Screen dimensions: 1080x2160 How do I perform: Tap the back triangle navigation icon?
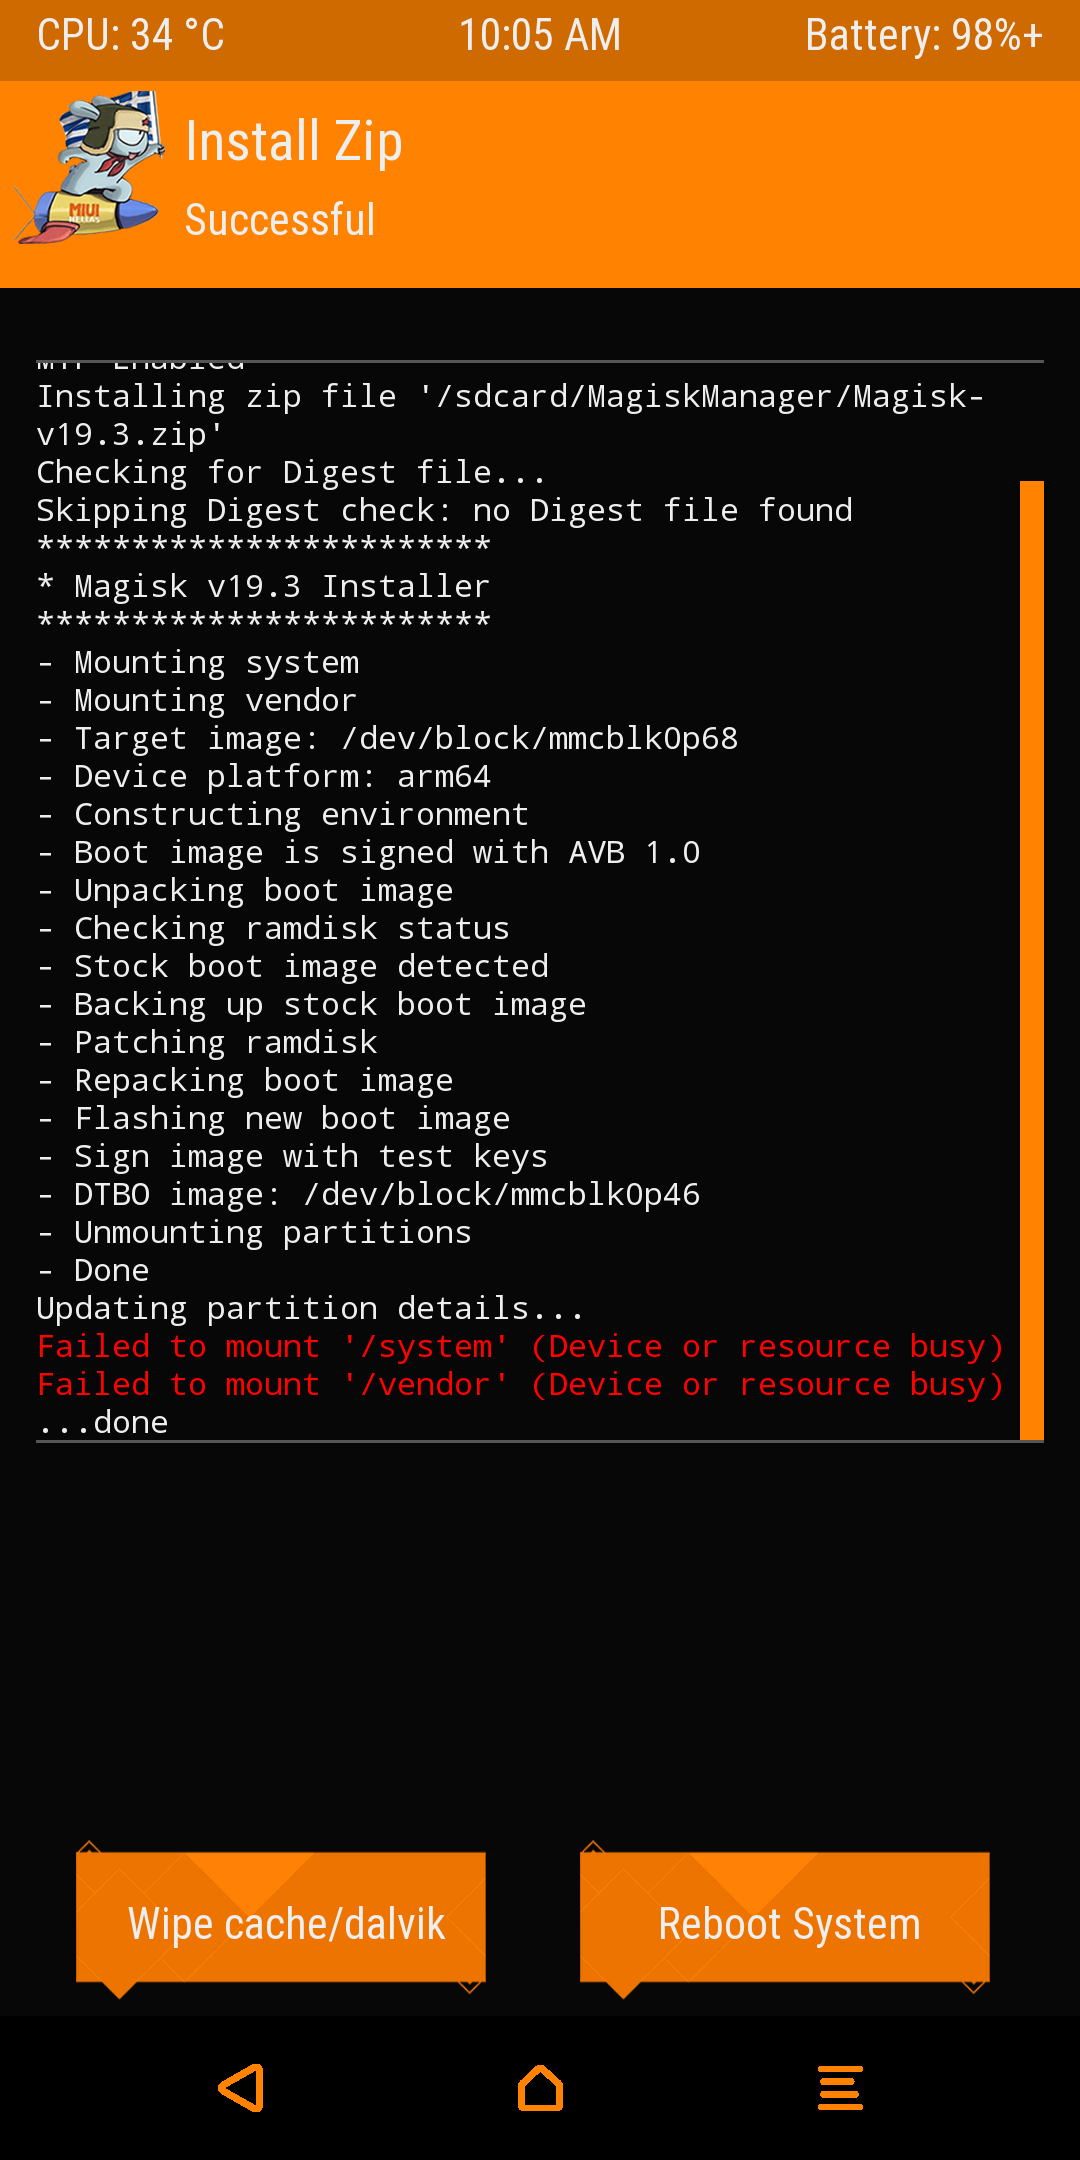coord(242,2088)
